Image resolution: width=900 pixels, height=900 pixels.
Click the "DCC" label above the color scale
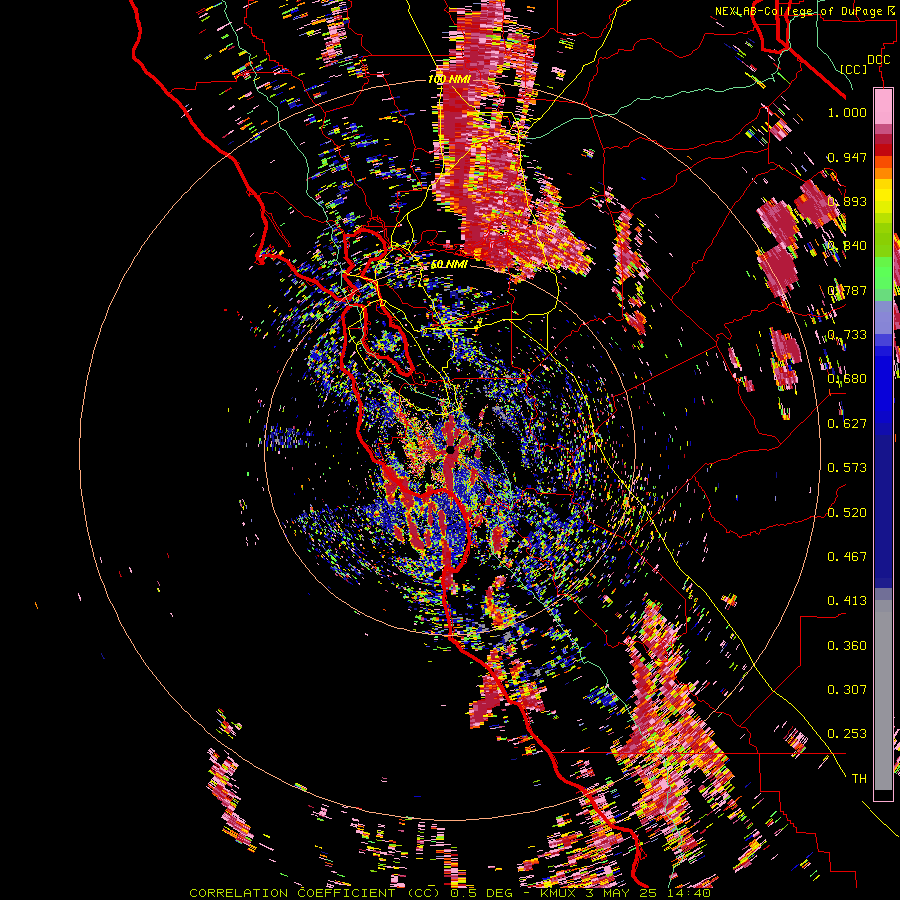tap(878, 60)
